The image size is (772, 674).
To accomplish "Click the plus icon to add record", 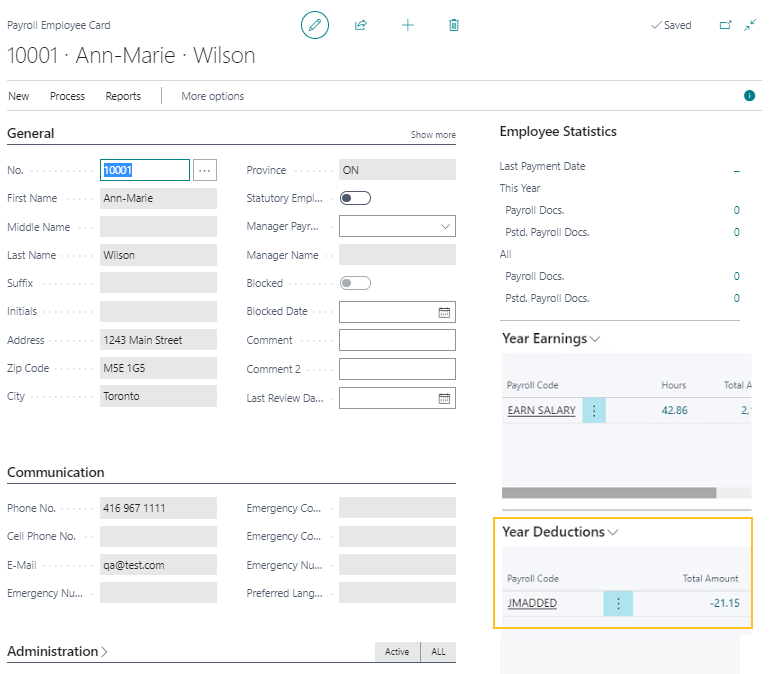I will tap(407, 25).
